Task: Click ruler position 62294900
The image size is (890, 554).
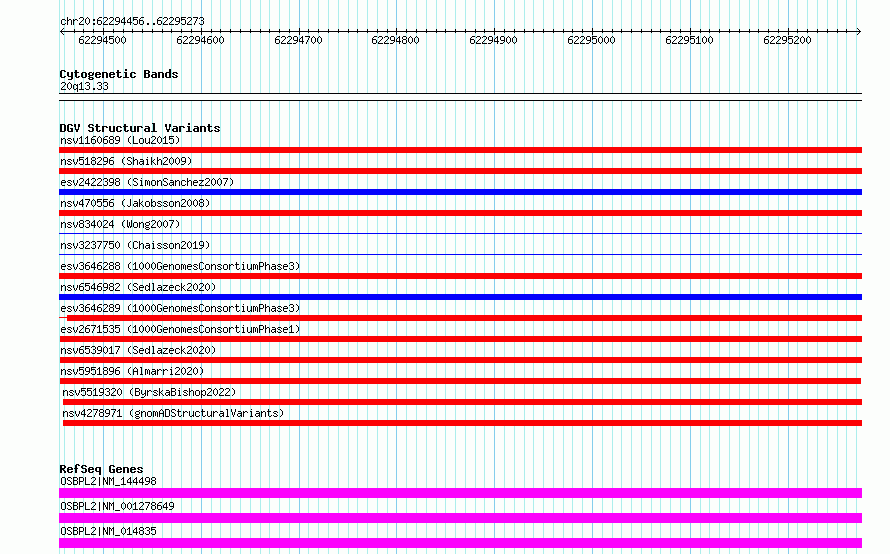Action: (493, 40)
